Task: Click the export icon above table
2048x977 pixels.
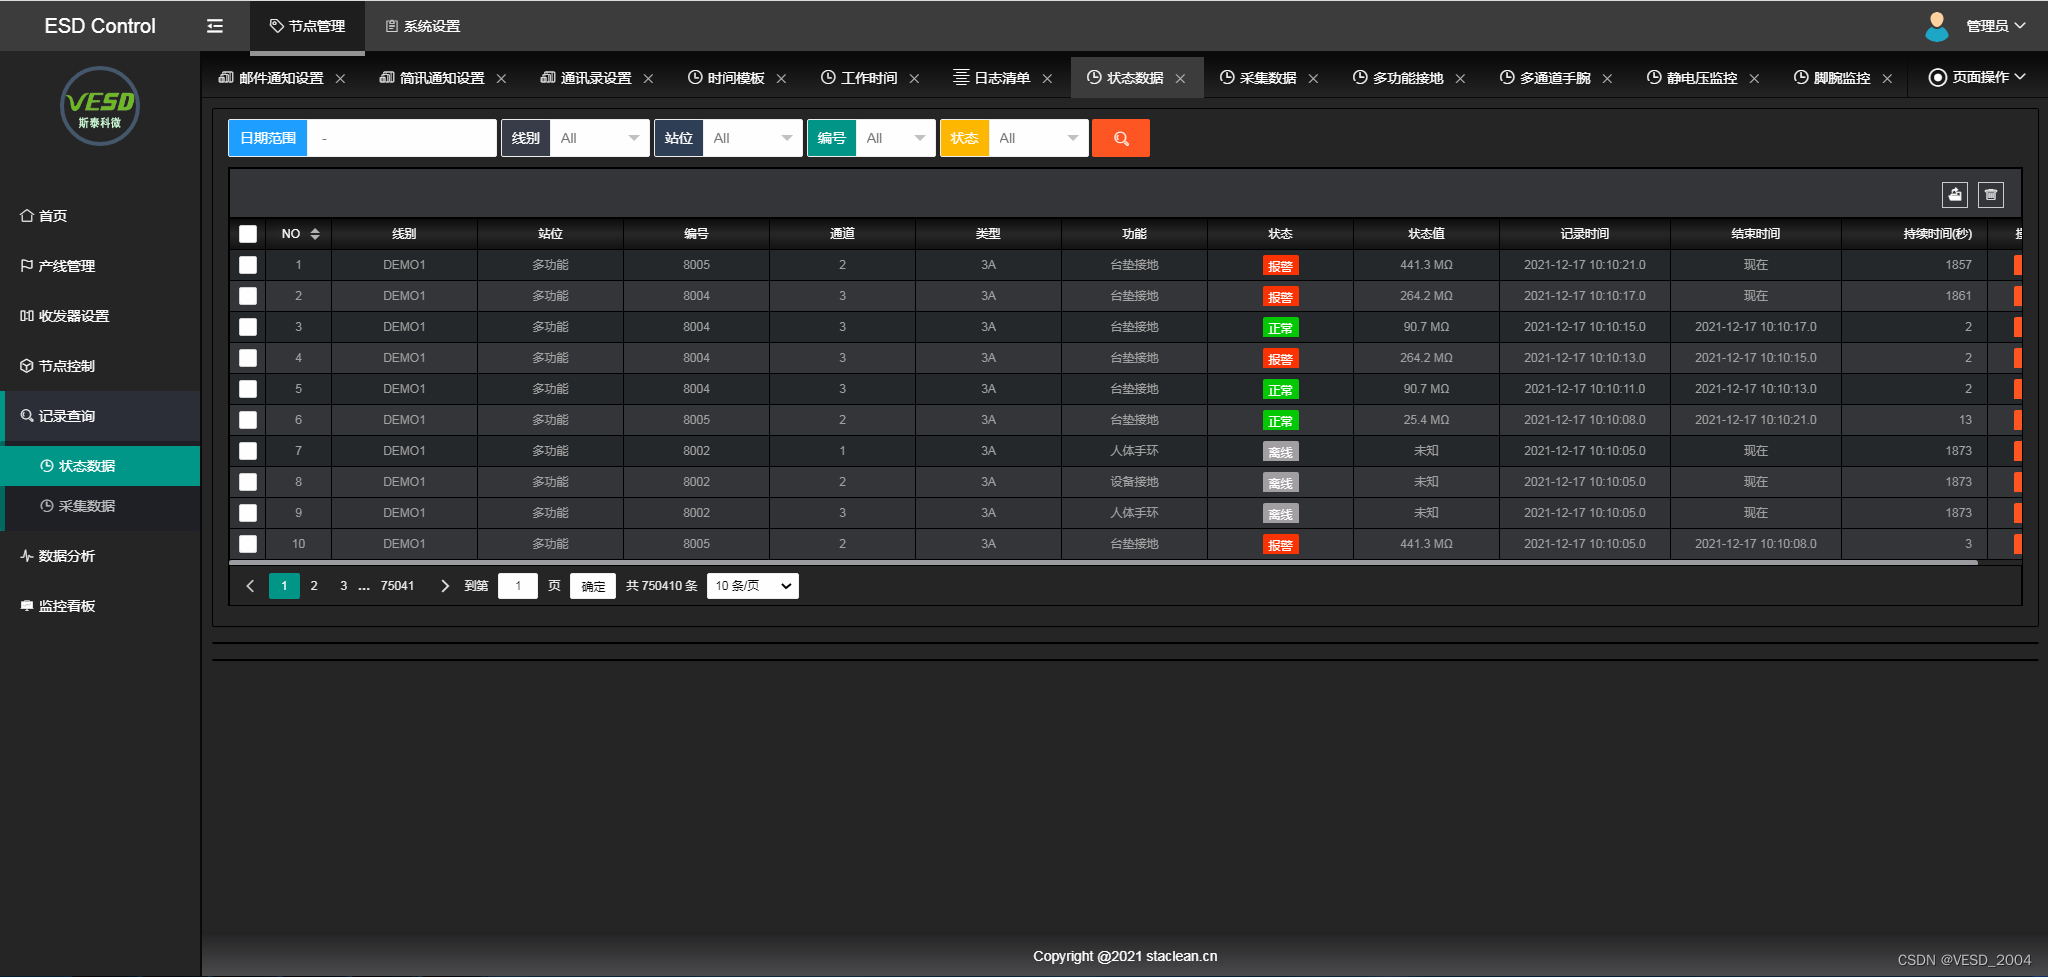Action: (1955, 195)
